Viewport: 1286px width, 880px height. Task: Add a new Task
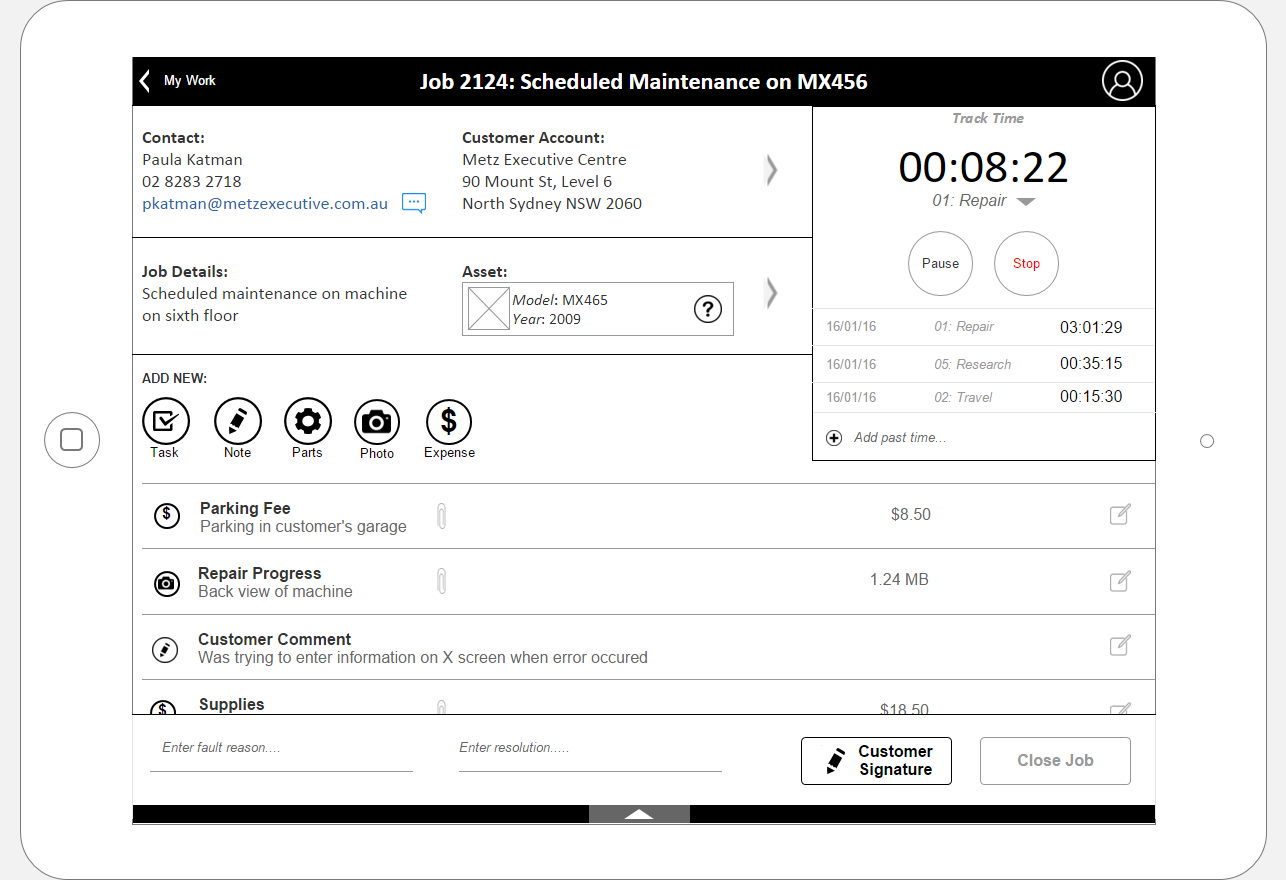coord(165,421)
